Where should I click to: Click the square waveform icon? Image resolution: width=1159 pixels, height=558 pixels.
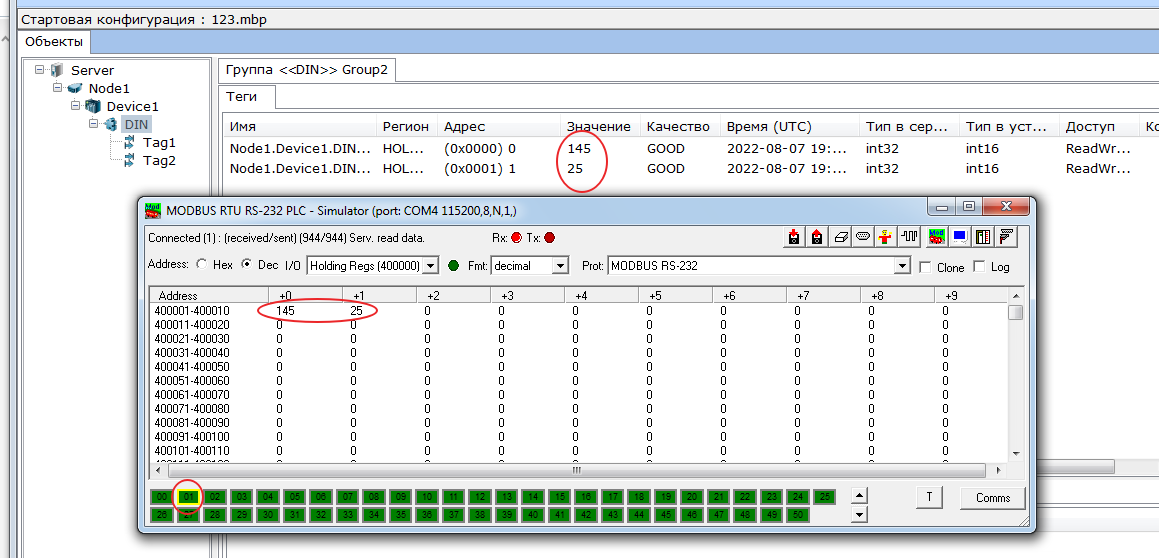click(x=909, y=237)
